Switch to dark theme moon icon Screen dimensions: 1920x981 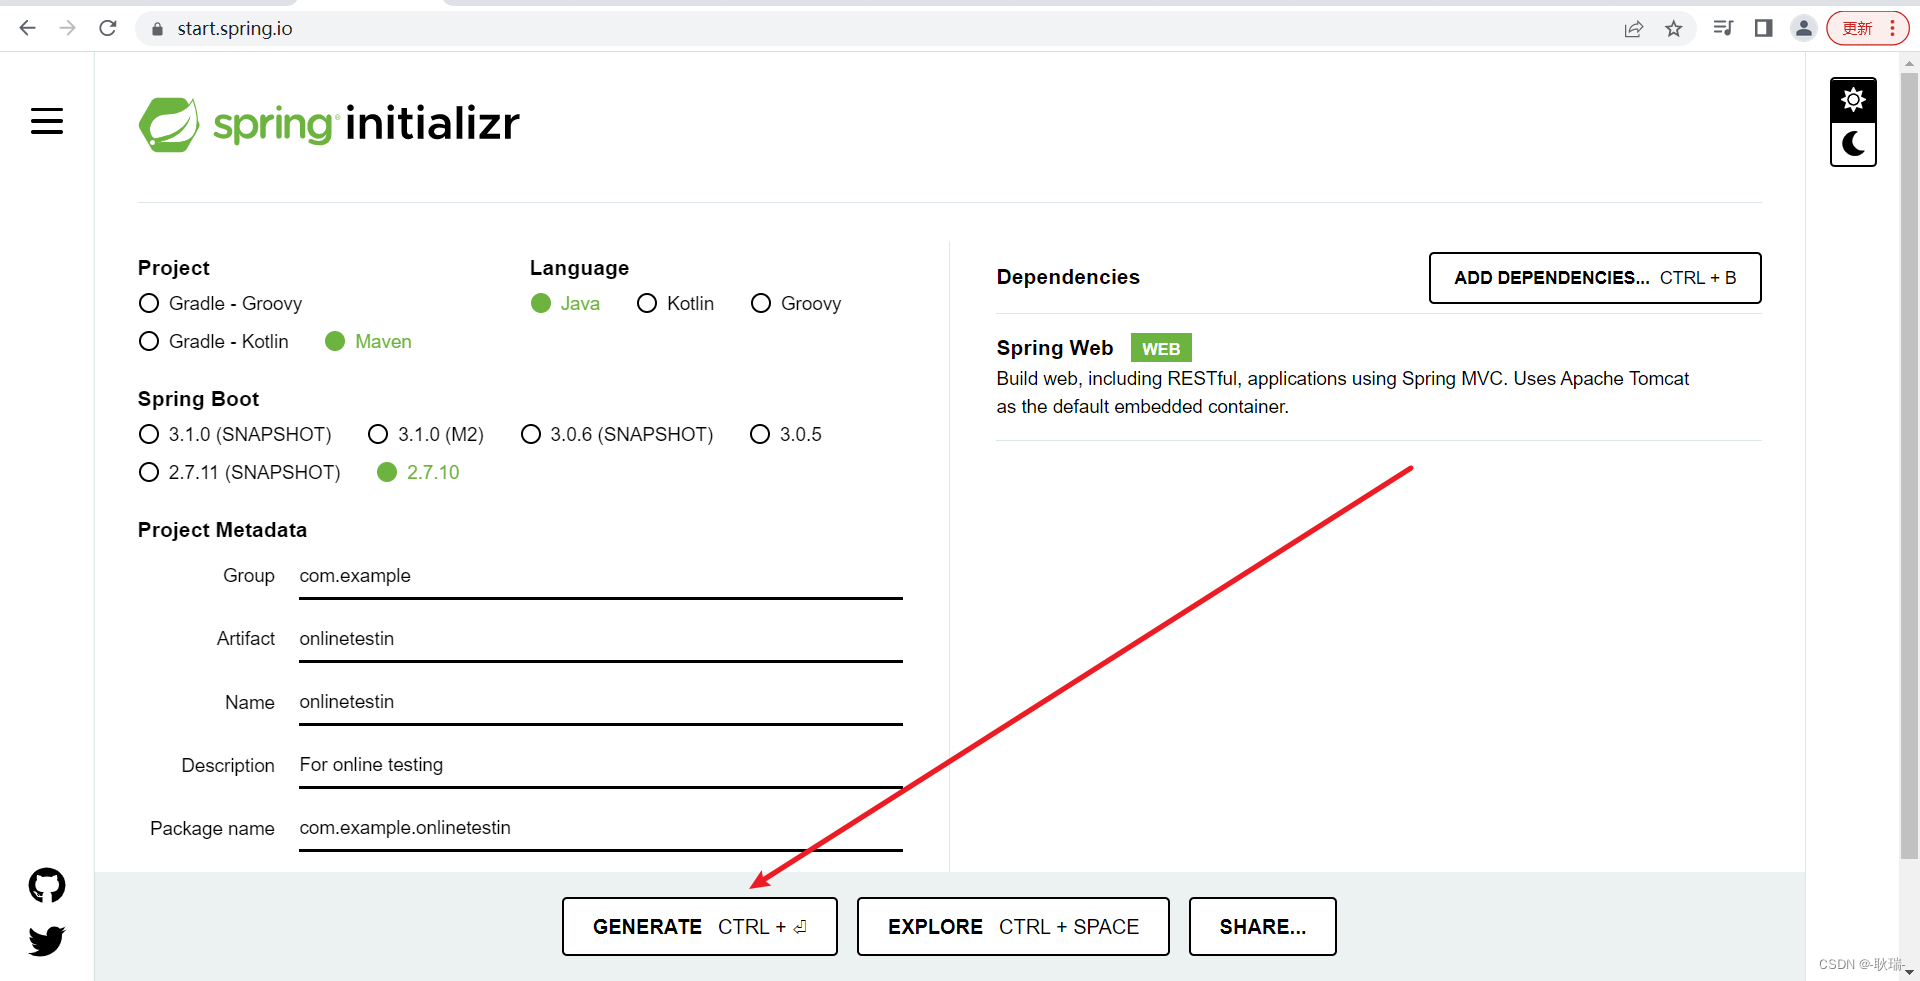1853,144
